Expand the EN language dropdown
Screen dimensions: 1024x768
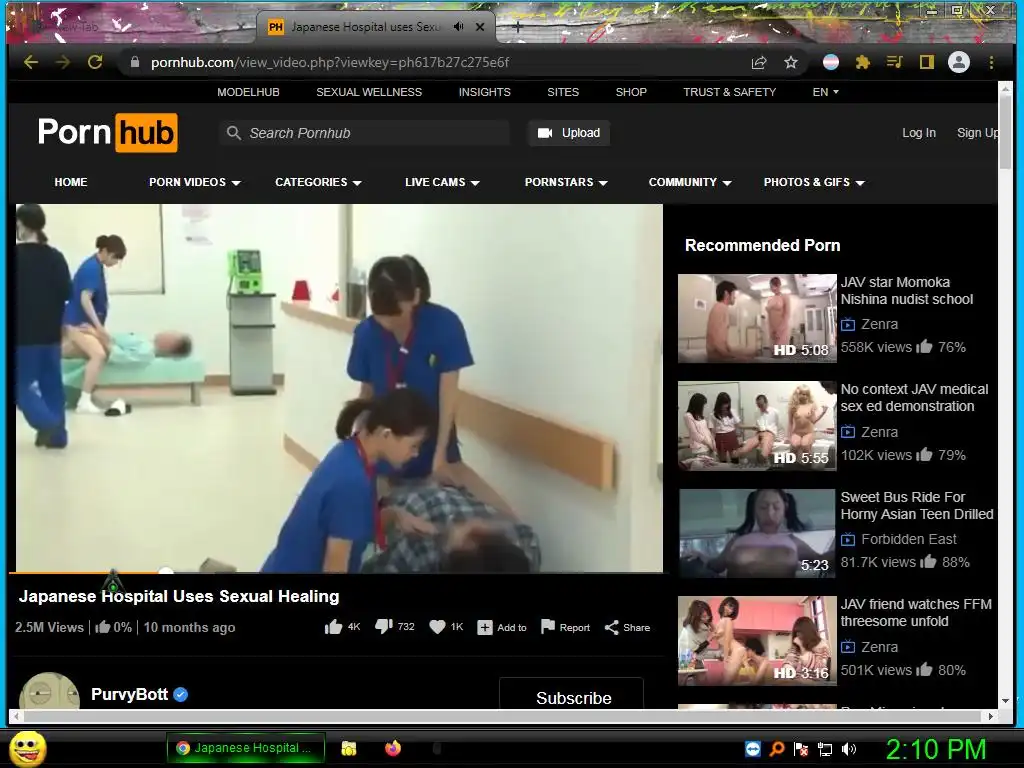coord(825,92)
